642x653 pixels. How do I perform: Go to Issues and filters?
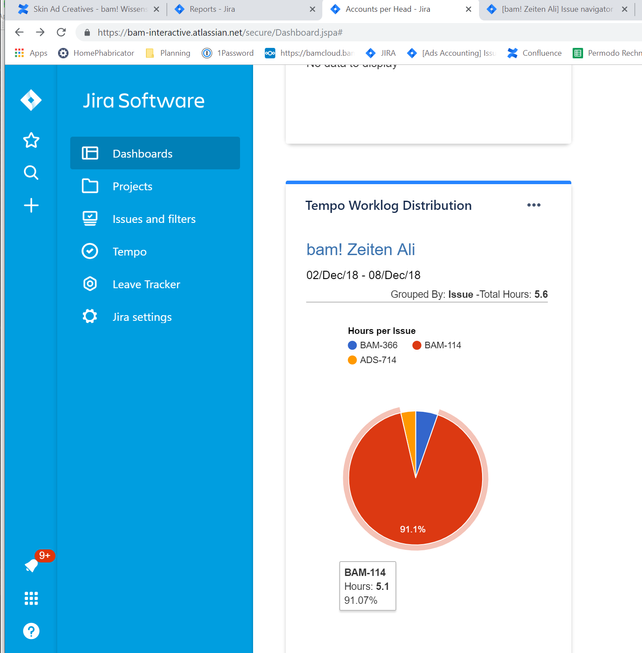(155, 219)
